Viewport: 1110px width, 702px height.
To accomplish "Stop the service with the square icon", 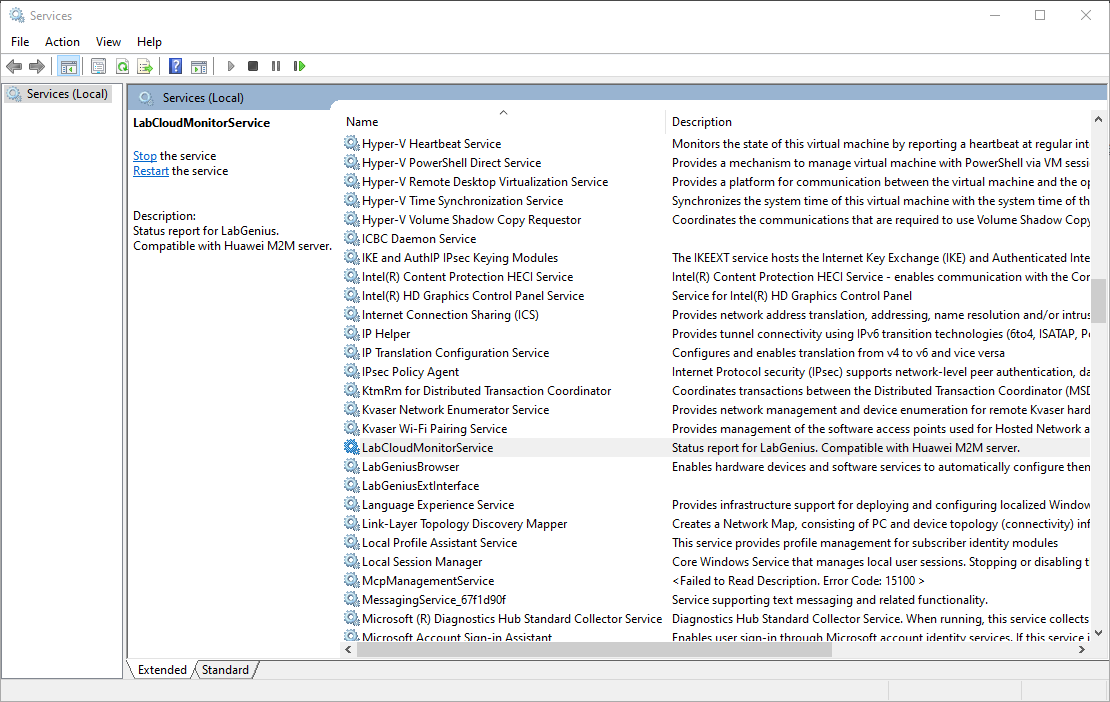I will click(x=253, y=66).
